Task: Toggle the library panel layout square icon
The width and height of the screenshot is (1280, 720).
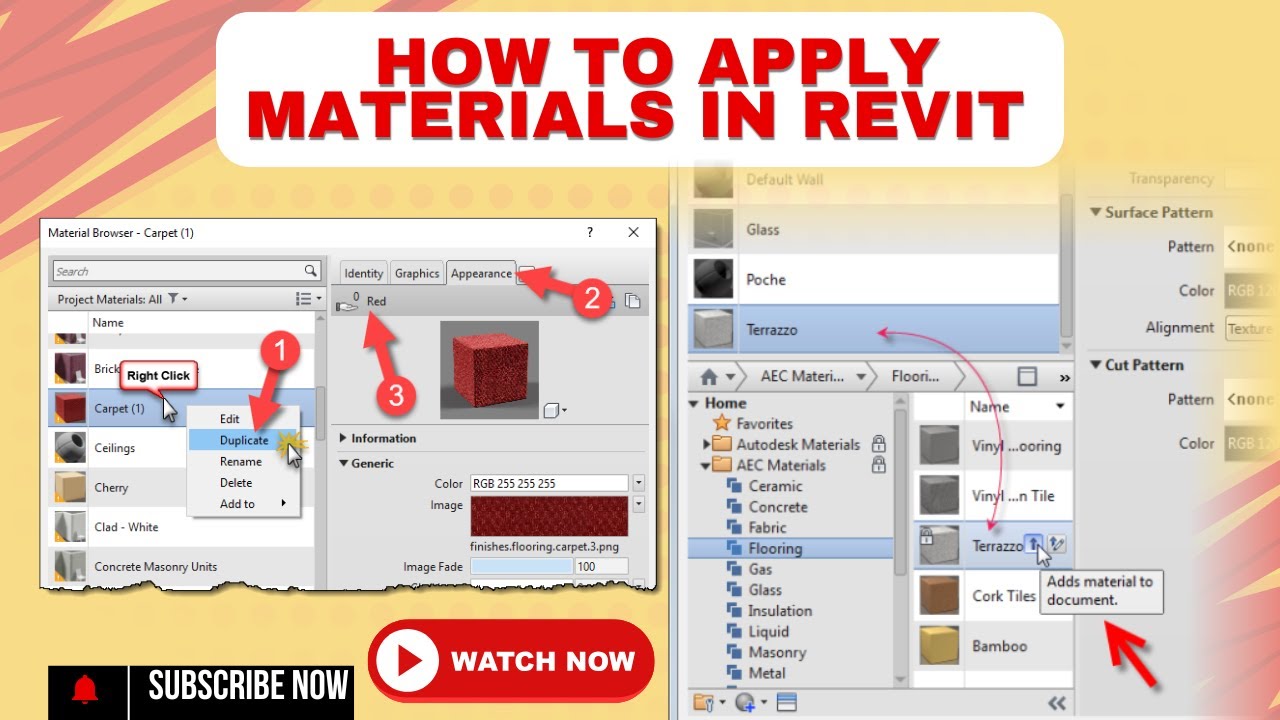Action: pos(1027,377)
